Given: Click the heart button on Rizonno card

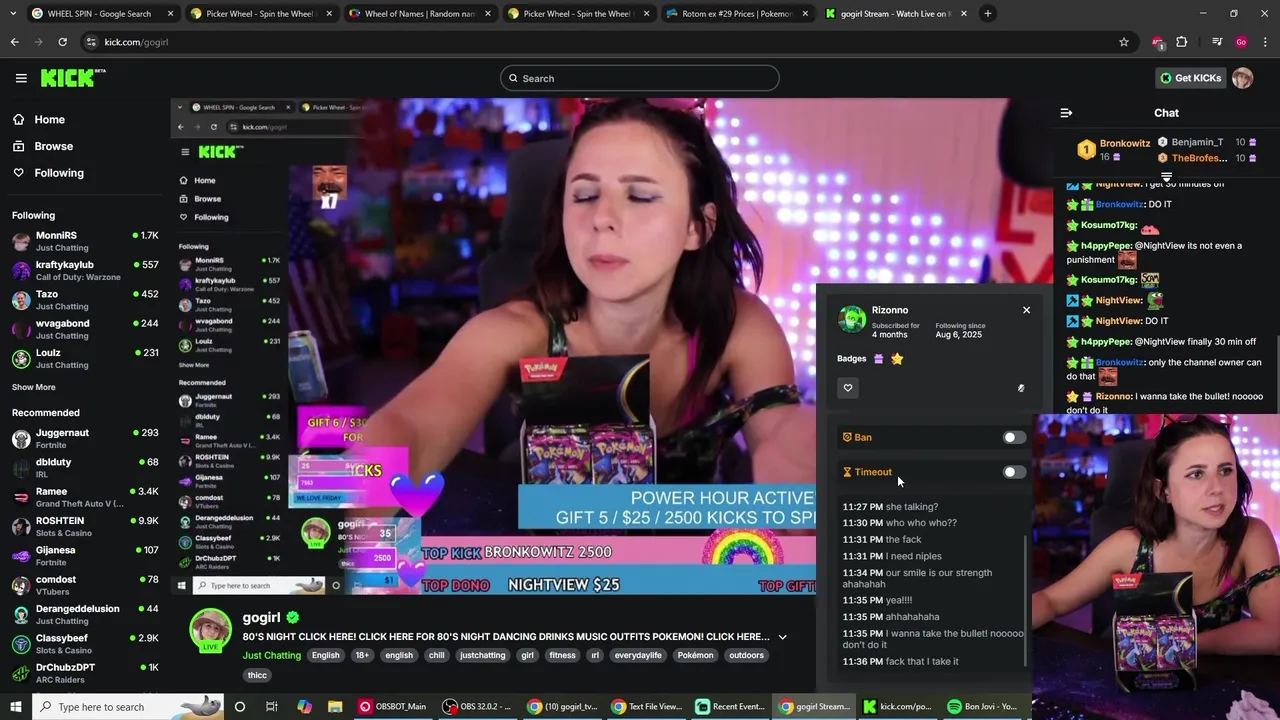Looking at the screenshot, I should (848, 388).
